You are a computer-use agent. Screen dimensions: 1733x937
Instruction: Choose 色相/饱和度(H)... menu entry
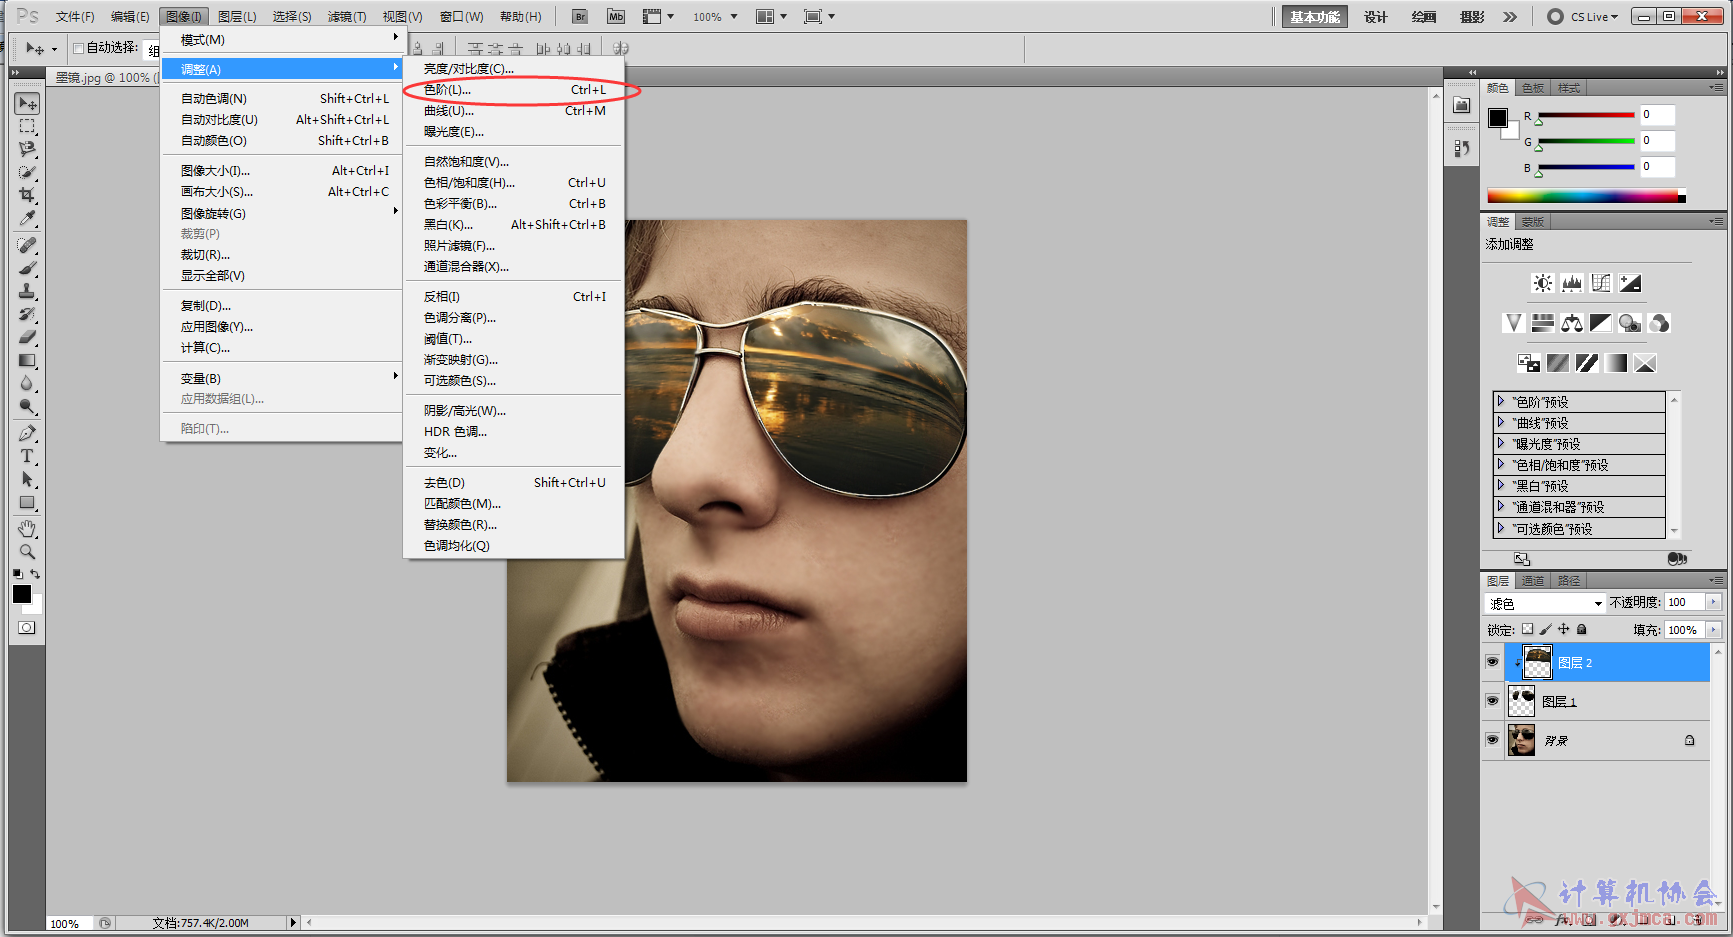pyautogui.click(x=514, y=183)
